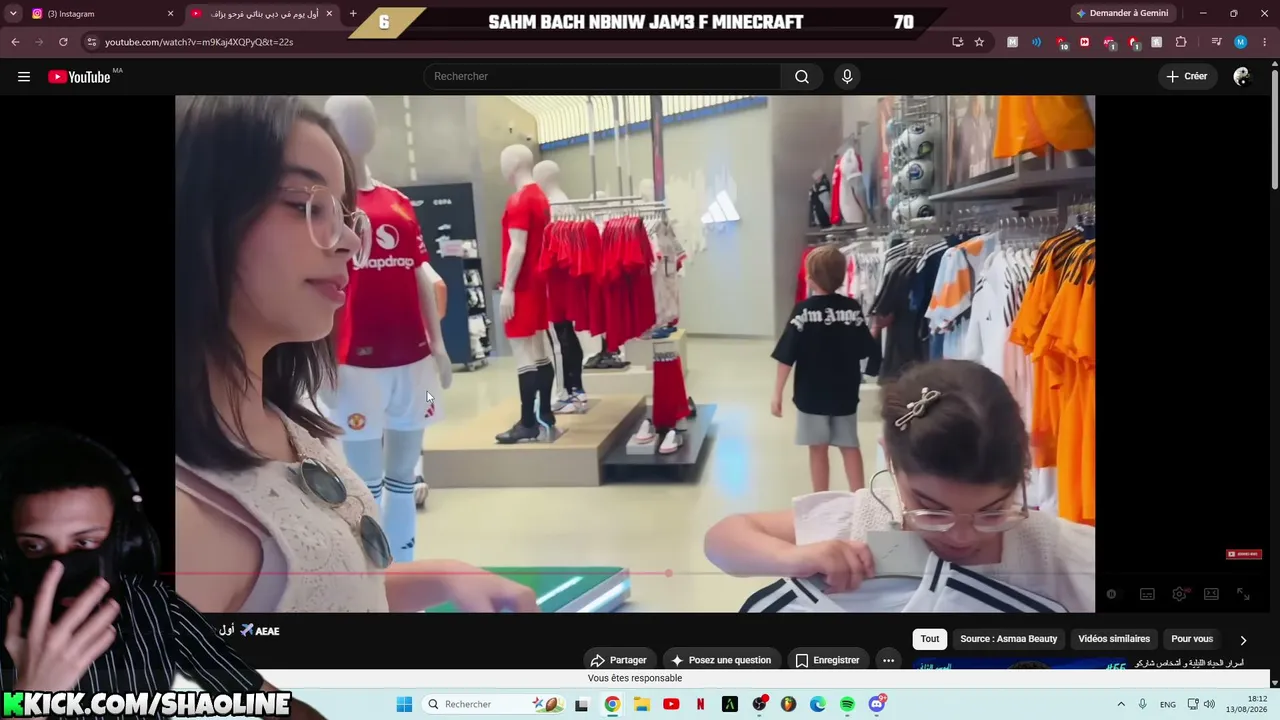Go back to the previous page
Image resolution: width=1280 pixels, height=720 pixels.
[x=15, y=42]
